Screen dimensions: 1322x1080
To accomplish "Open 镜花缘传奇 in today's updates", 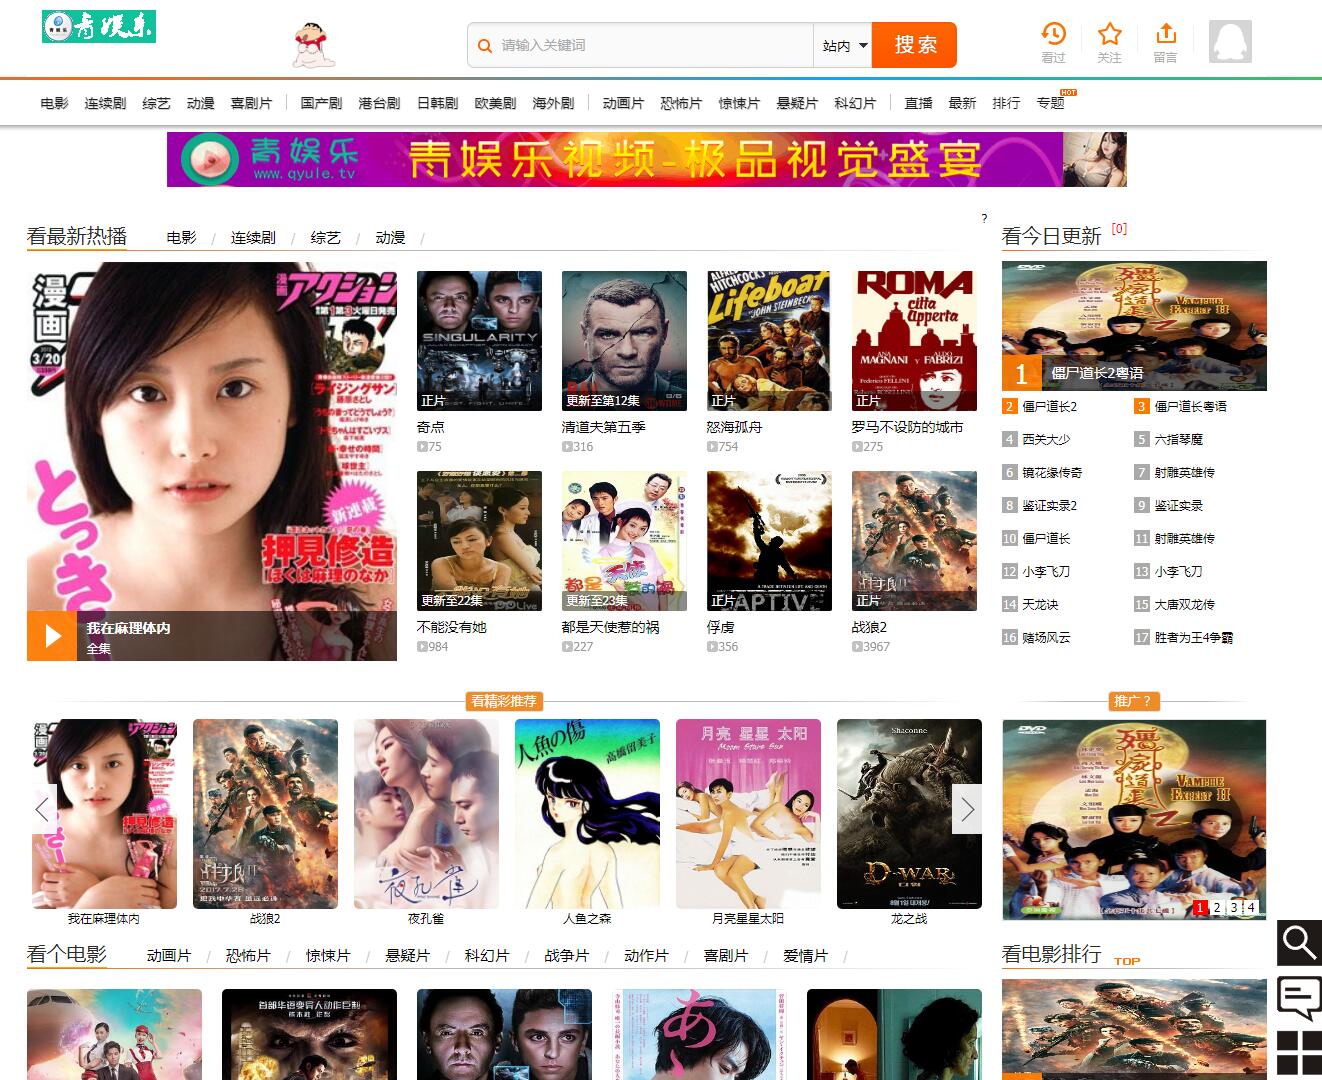I will [x=1052, y=472].
